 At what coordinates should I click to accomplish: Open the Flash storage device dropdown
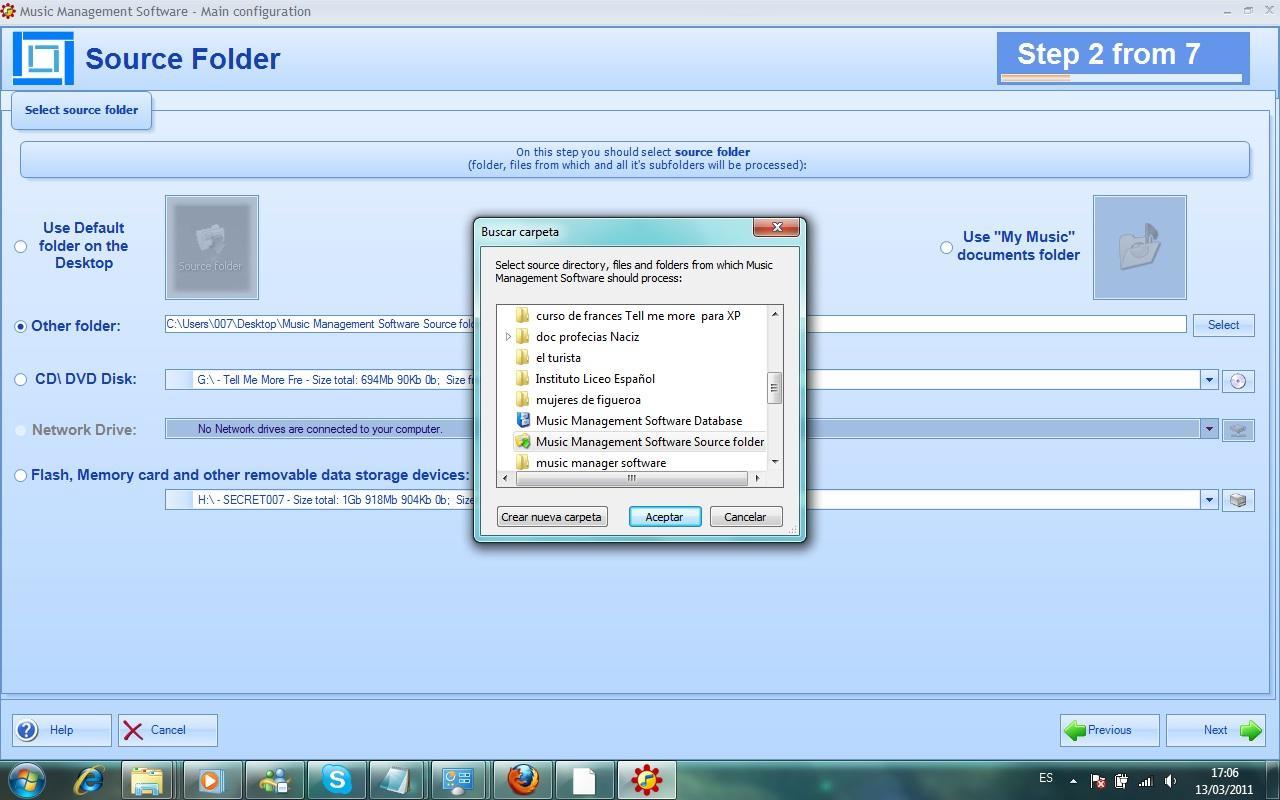pos(1209,499)
